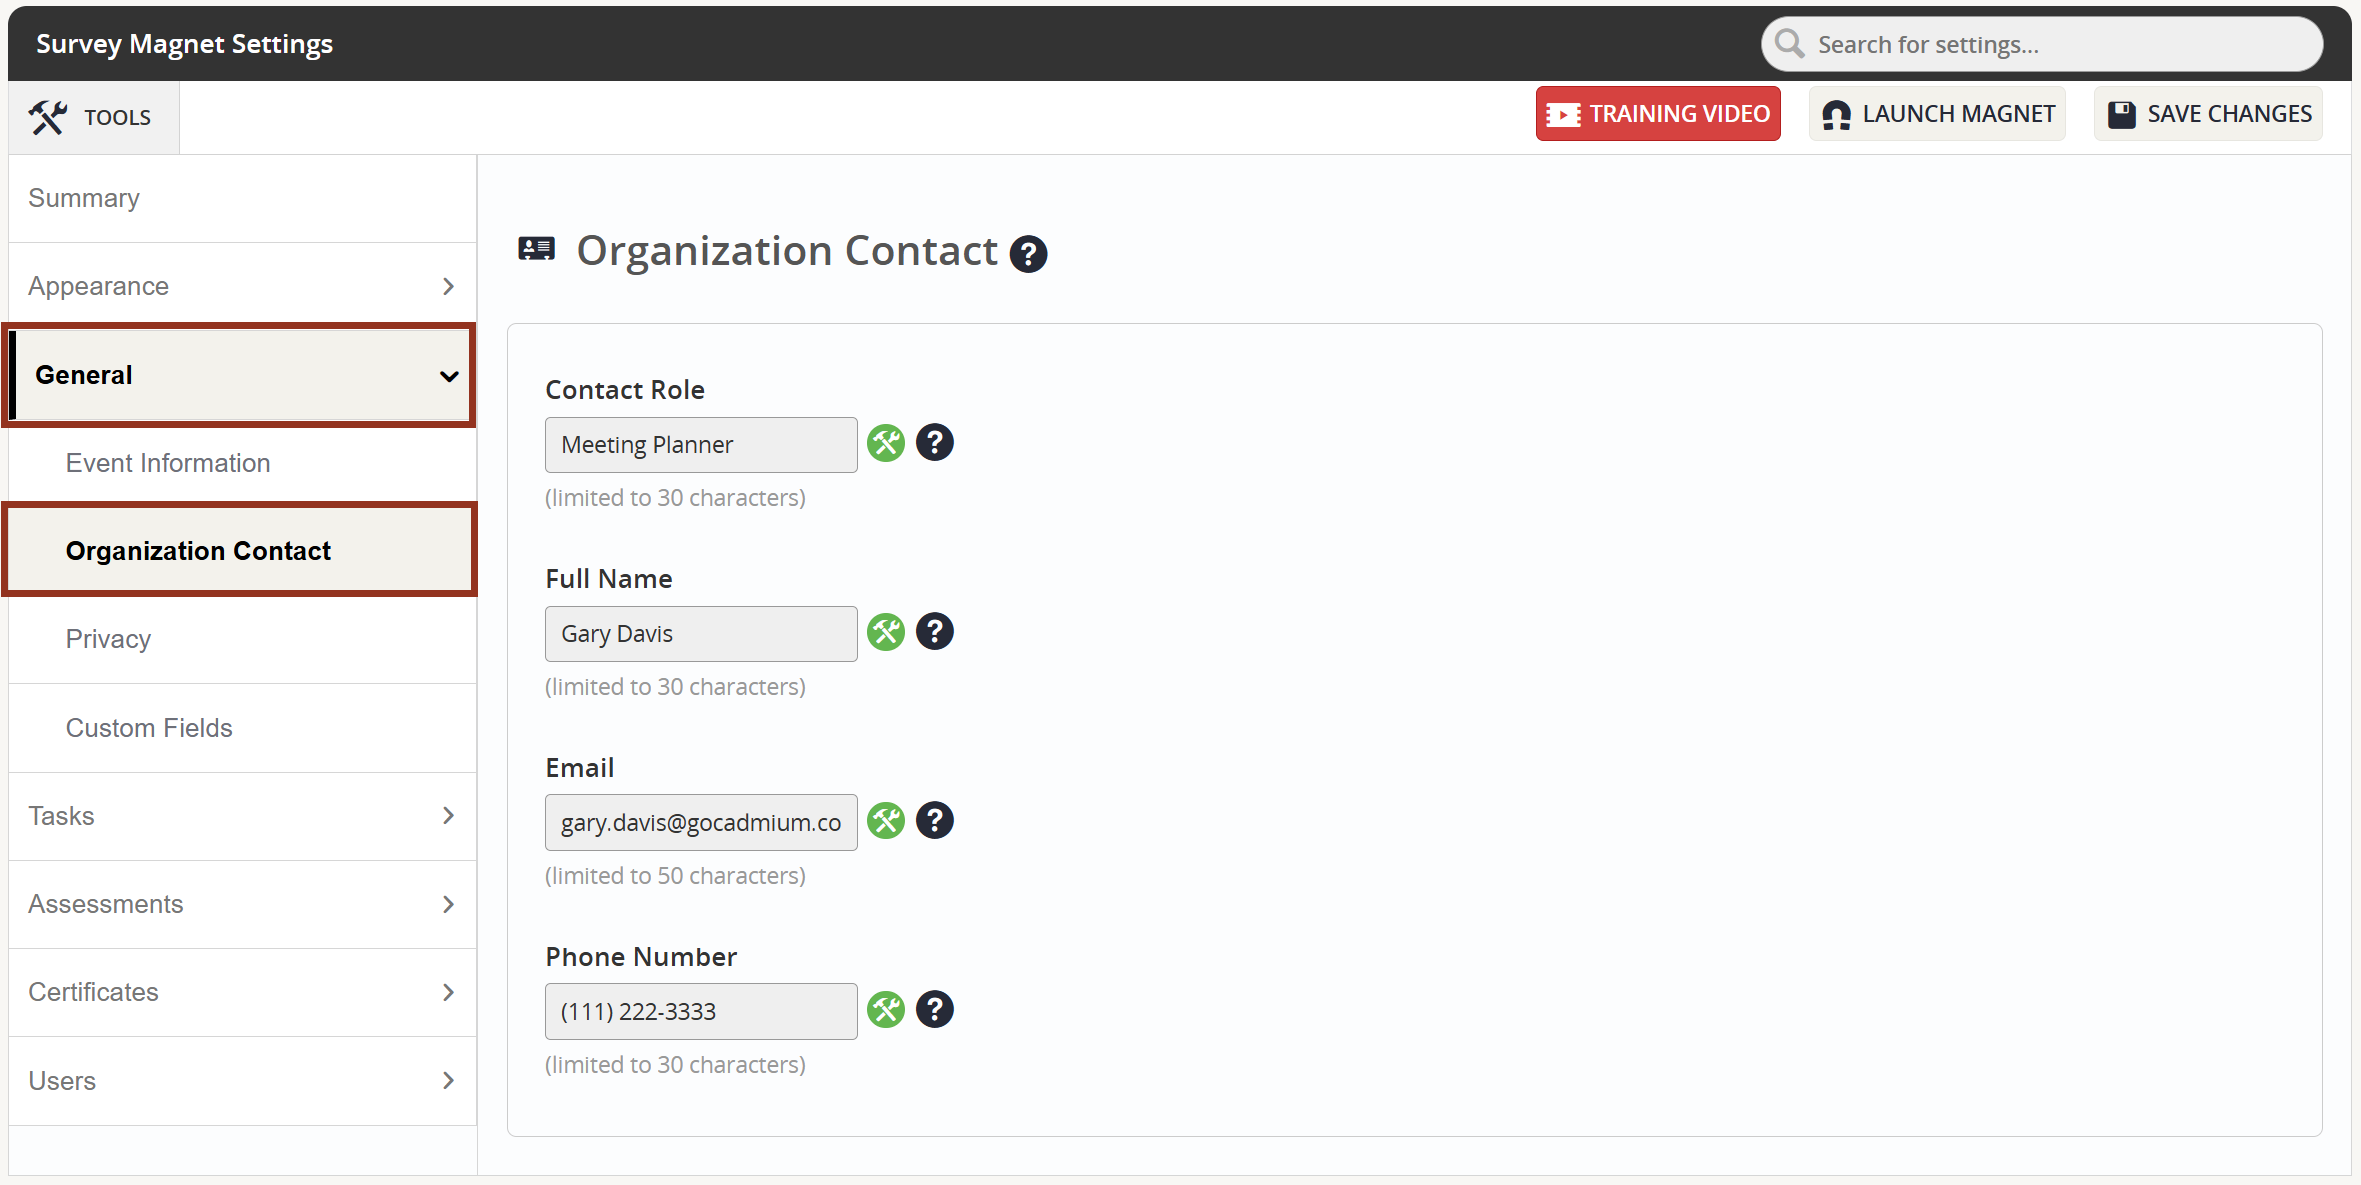Click the Survey Magnet Settings title
The width and height of the screenshot is (2361, 1185).
pyautogui.click(x=184, y=44)
